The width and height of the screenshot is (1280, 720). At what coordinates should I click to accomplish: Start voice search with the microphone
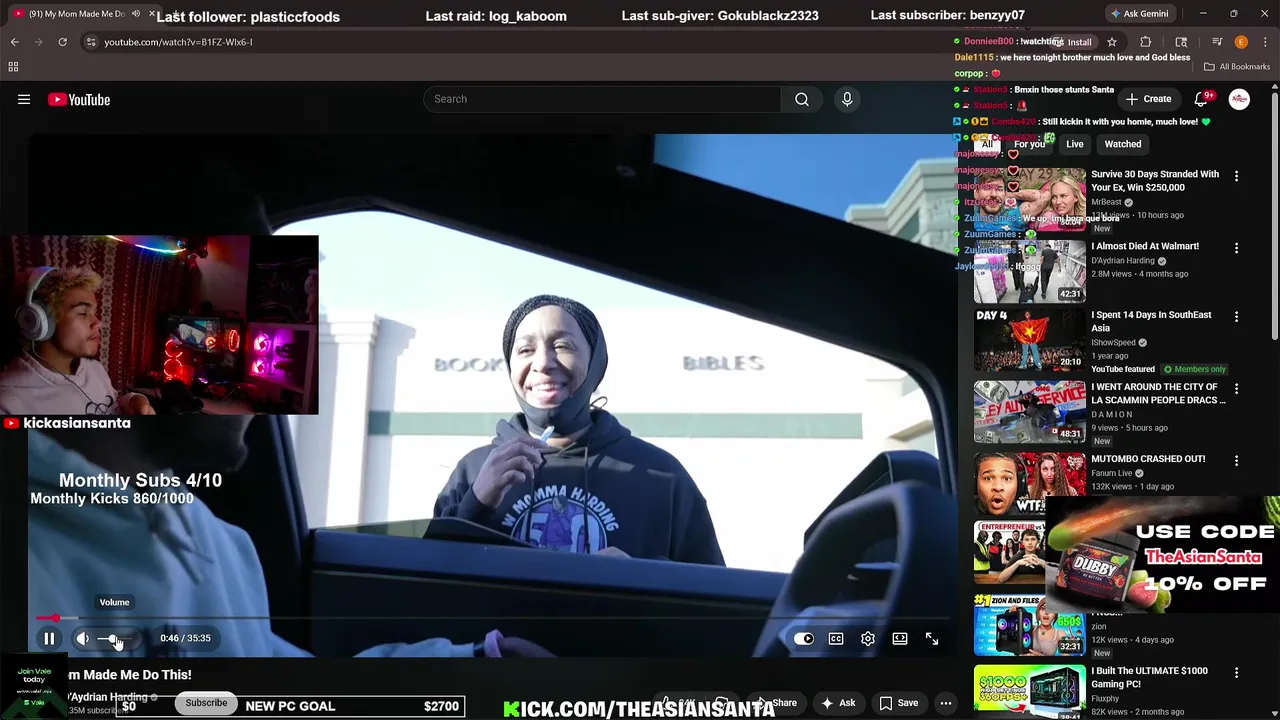847,99
